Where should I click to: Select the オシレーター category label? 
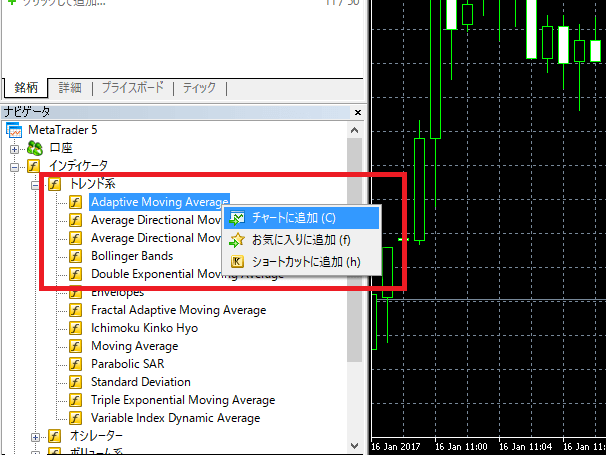(96, 436)
